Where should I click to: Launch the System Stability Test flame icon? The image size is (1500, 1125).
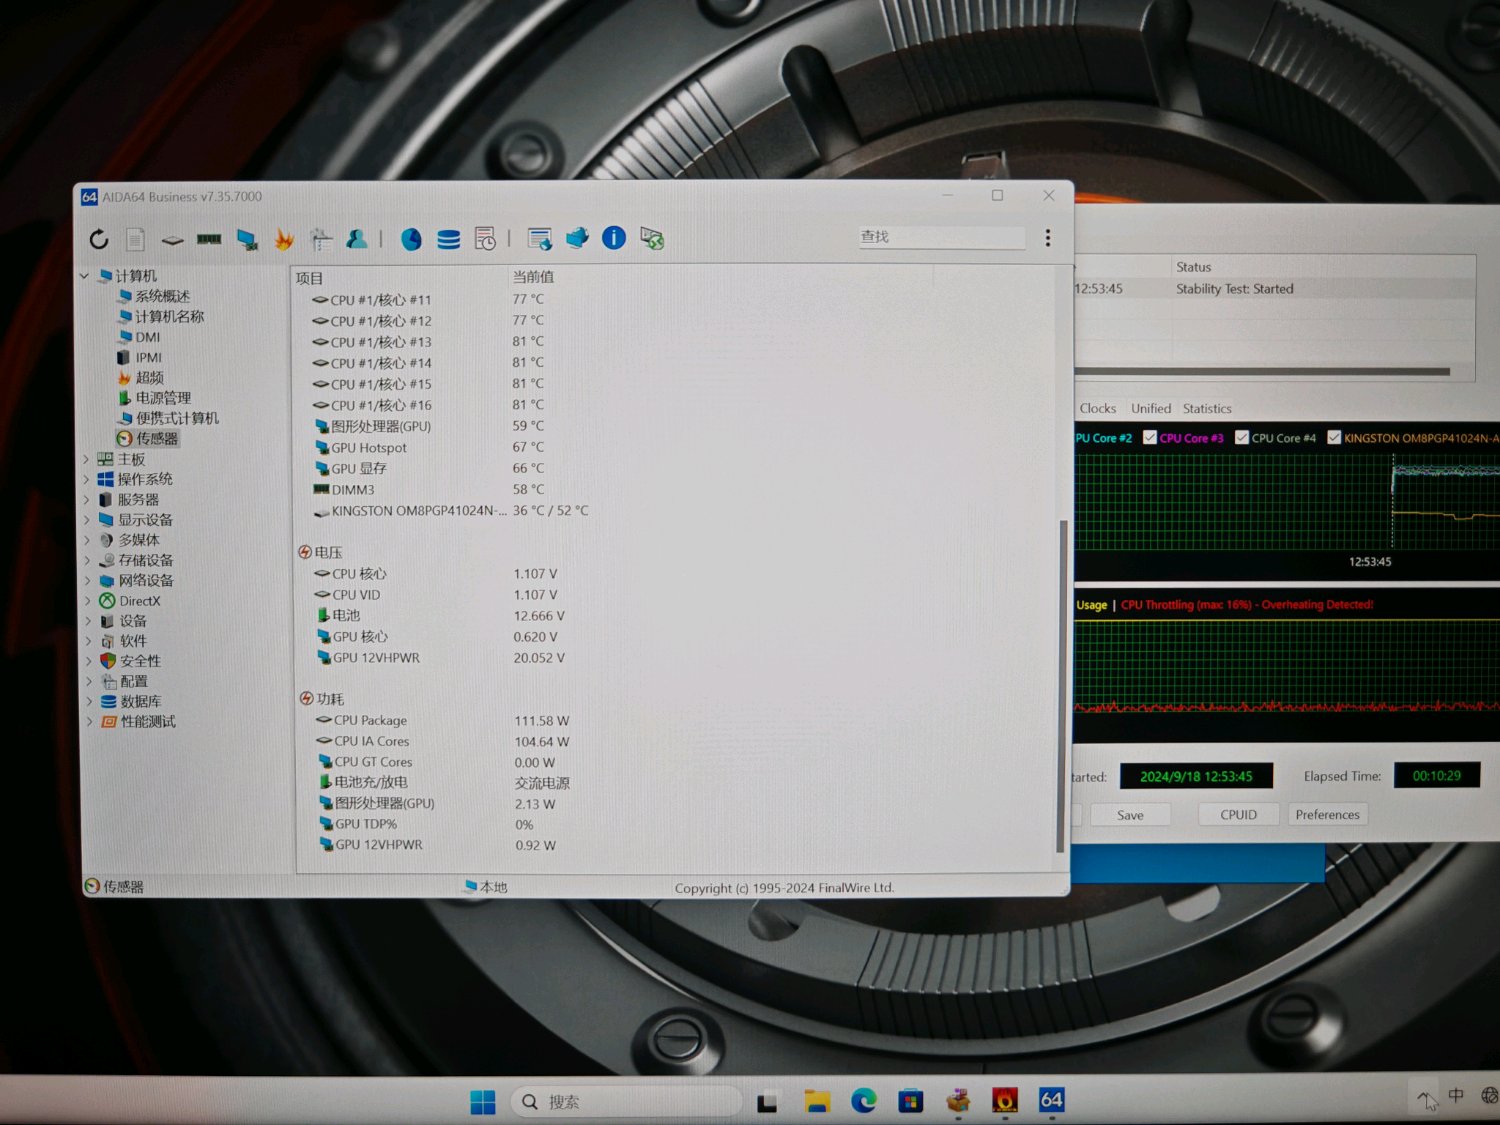point(284,239)
